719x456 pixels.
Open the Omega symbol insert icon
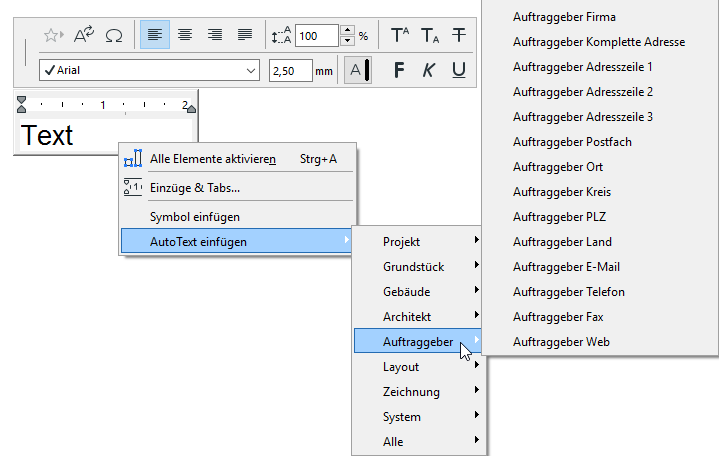tap(114, 35)
